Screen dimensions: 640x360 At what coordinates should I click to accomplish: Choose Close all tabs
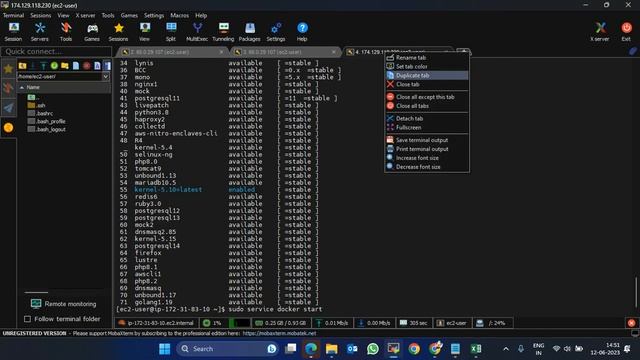click(x=427, y=106)
